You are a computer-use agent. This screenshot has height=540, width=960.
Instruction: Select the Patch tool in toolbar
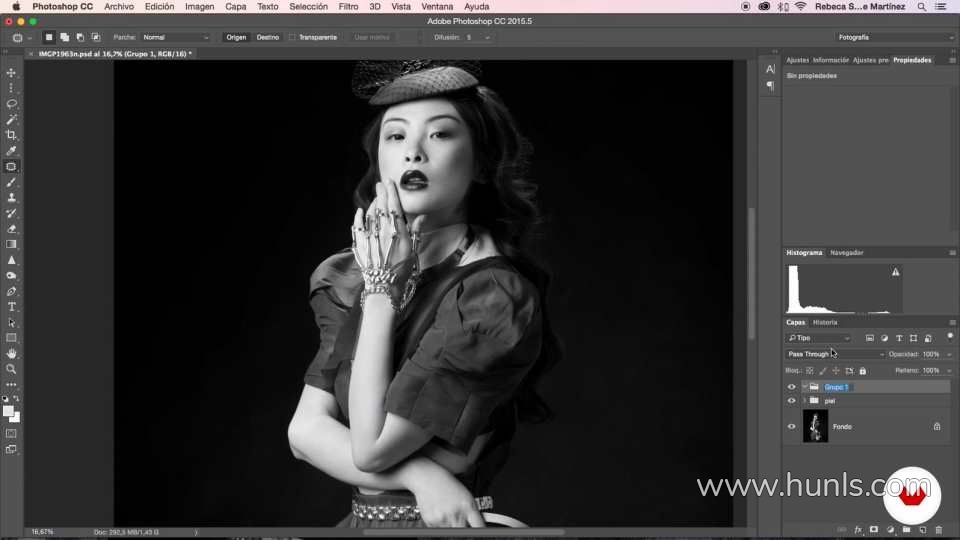pyautogui.click(x=11, y=167)
